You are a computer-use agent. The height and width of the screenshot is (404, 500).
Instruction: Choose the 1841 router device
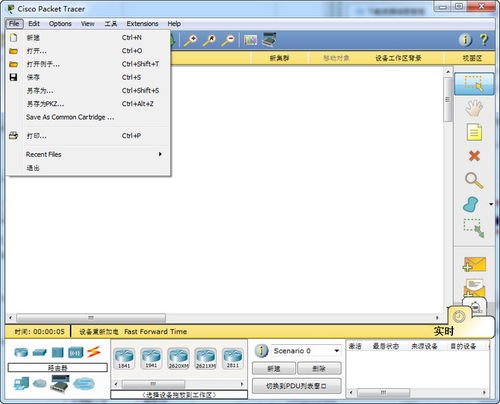[124, 358]
